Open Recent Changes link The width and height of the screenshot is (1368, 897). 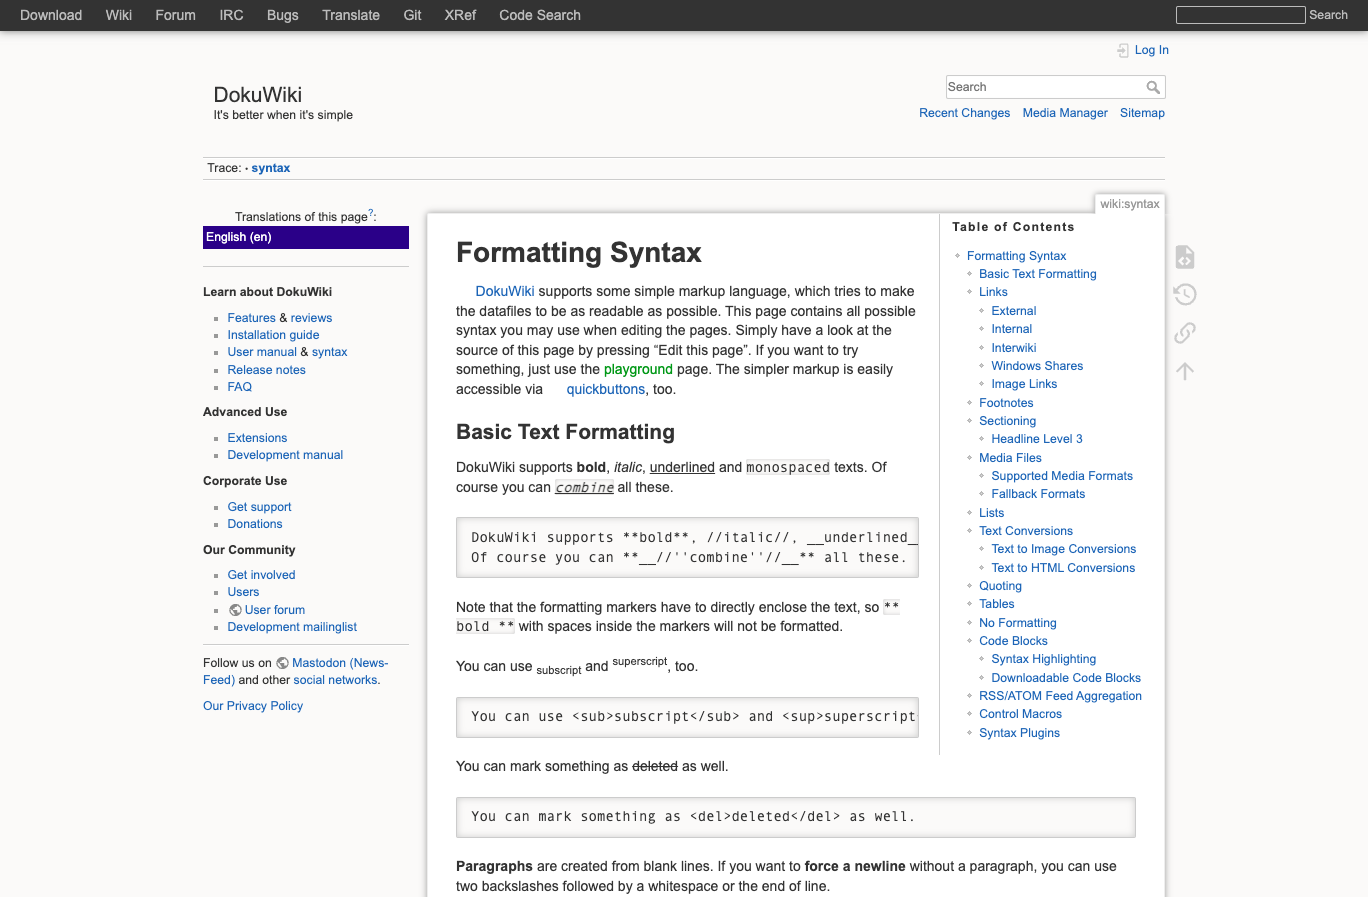(x=965, y=113)
